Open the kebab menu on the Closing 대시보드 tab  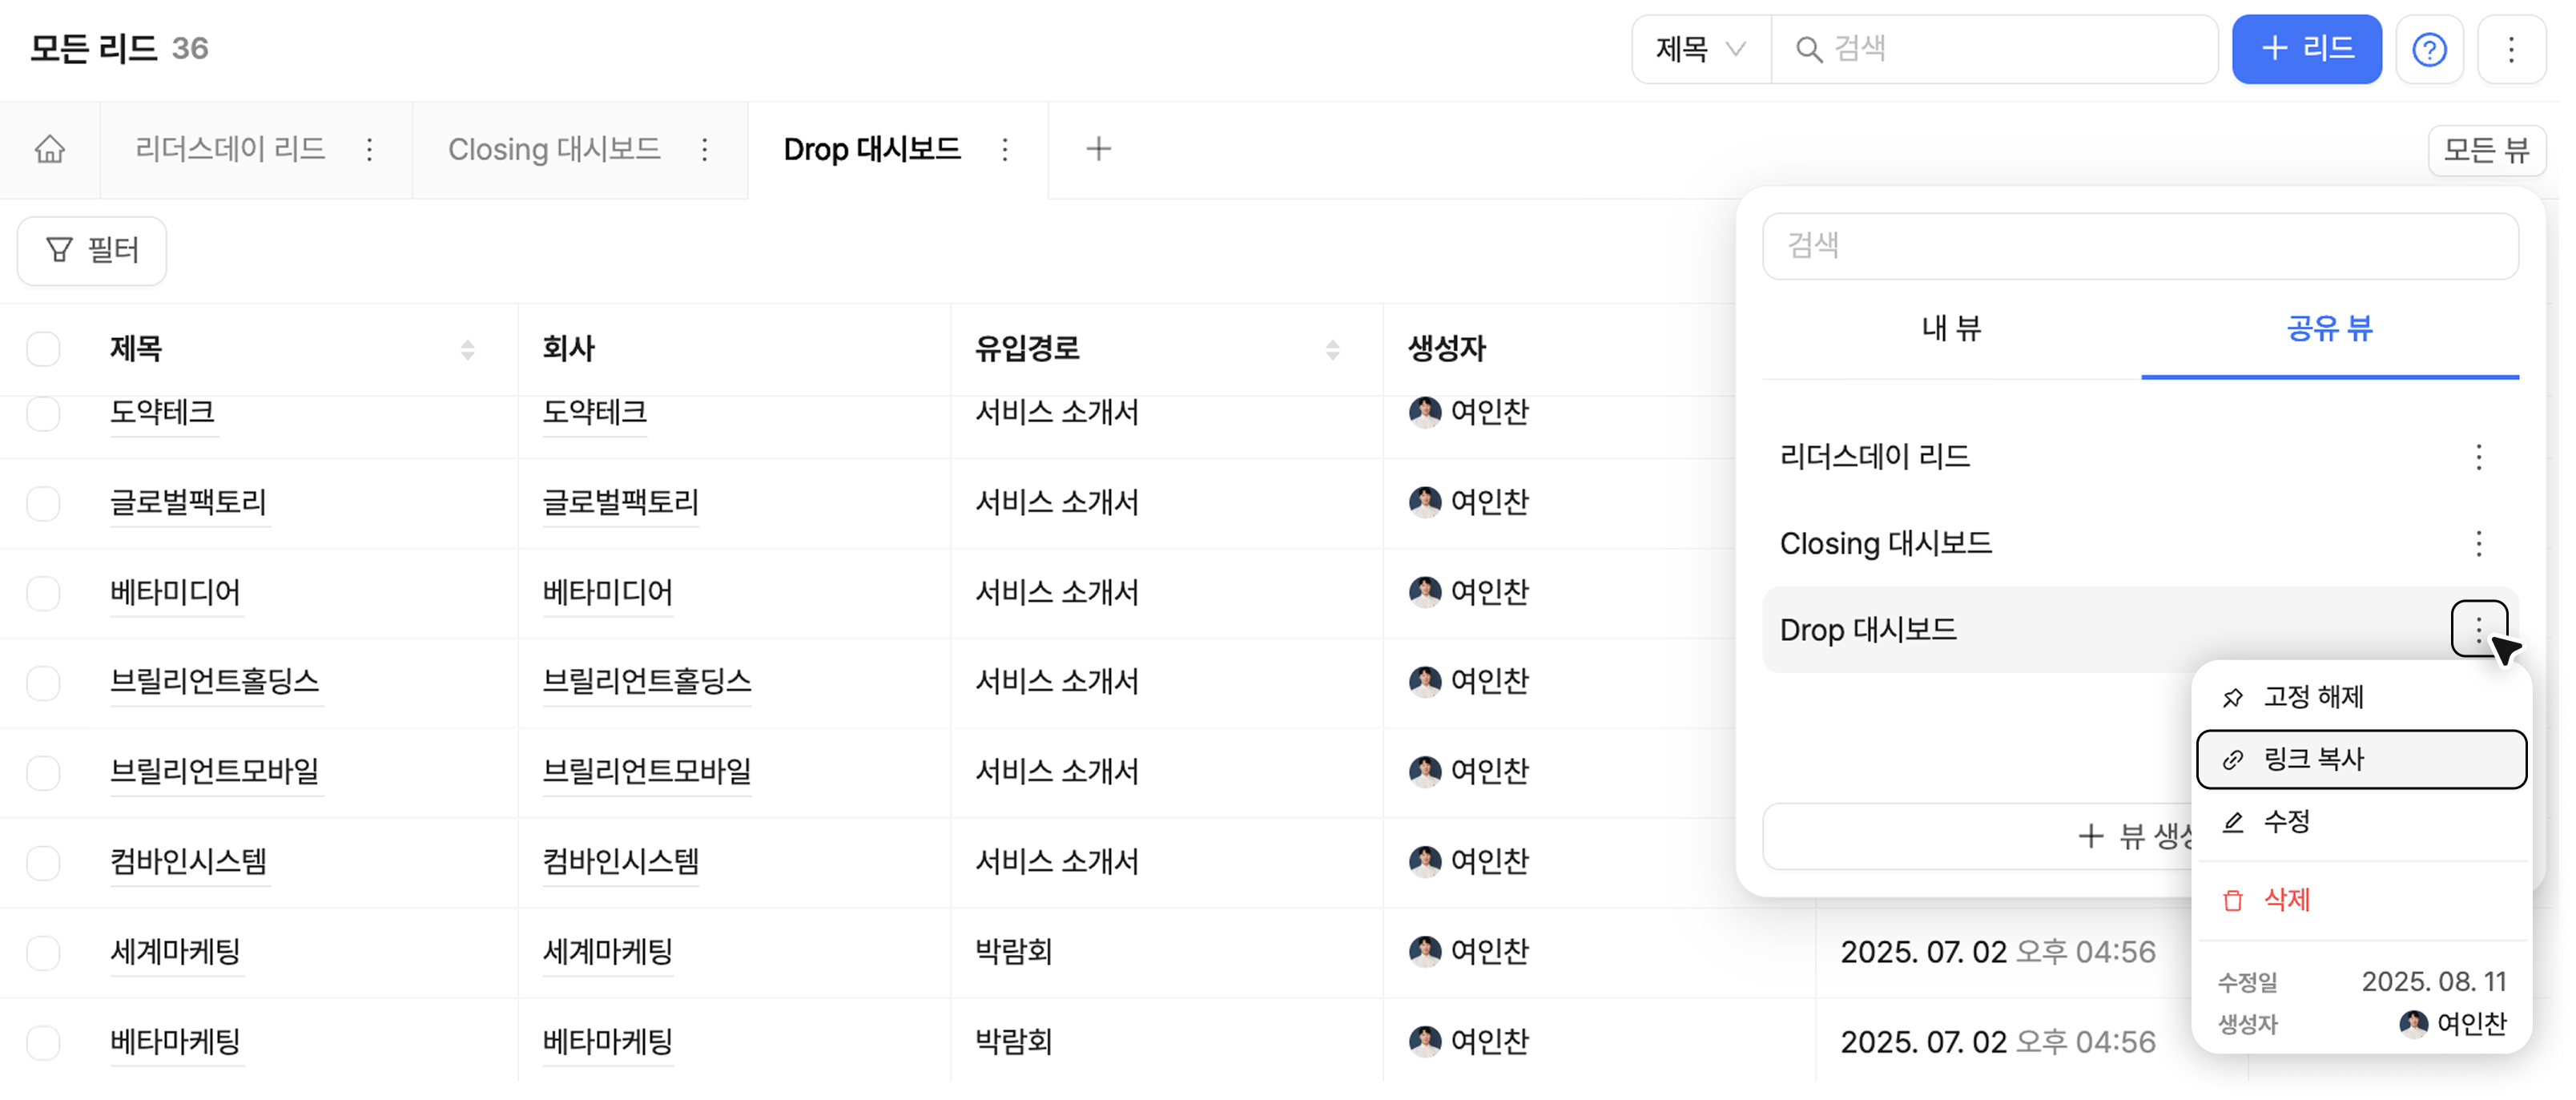point(705,150)
